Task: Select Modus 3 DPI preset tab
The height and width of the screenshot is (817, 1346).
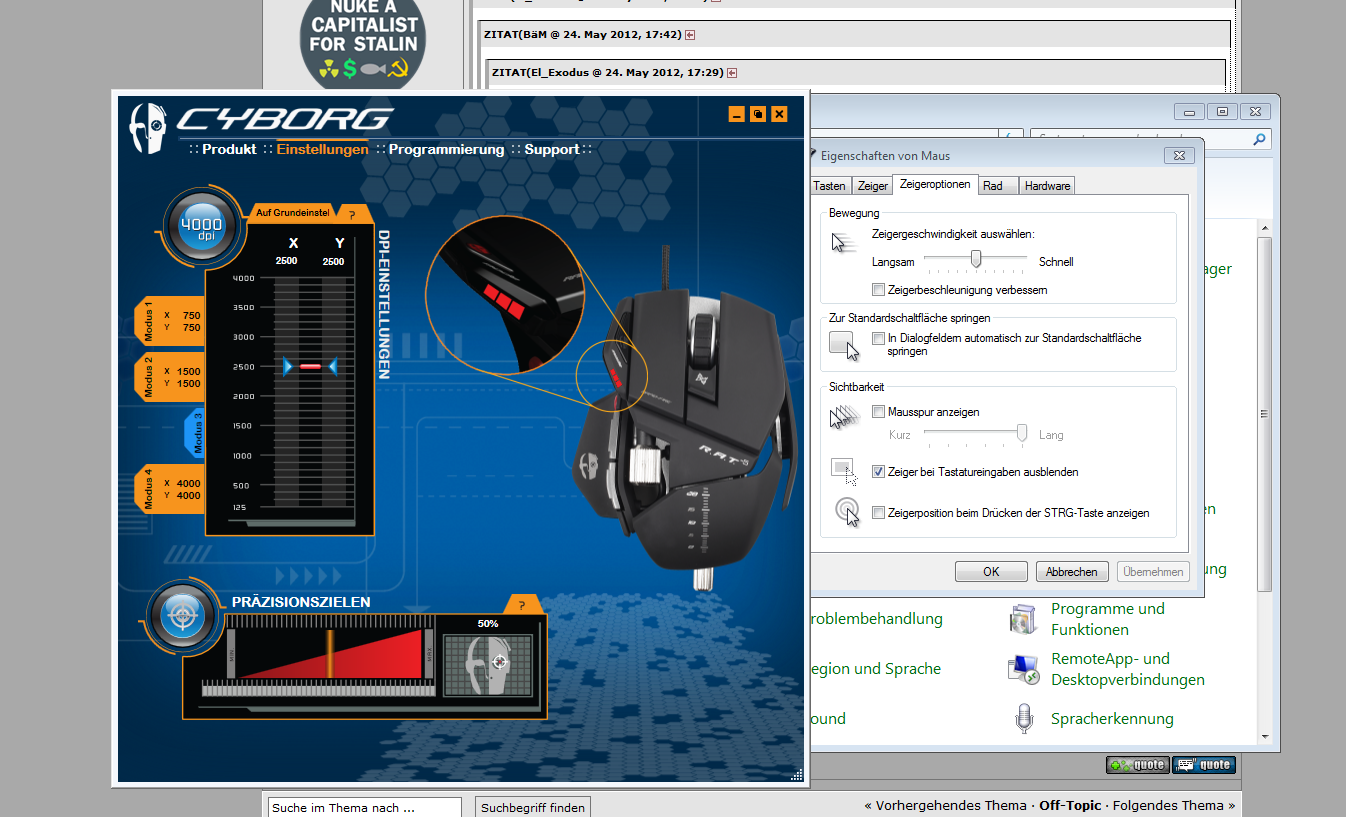Action: 195,433
